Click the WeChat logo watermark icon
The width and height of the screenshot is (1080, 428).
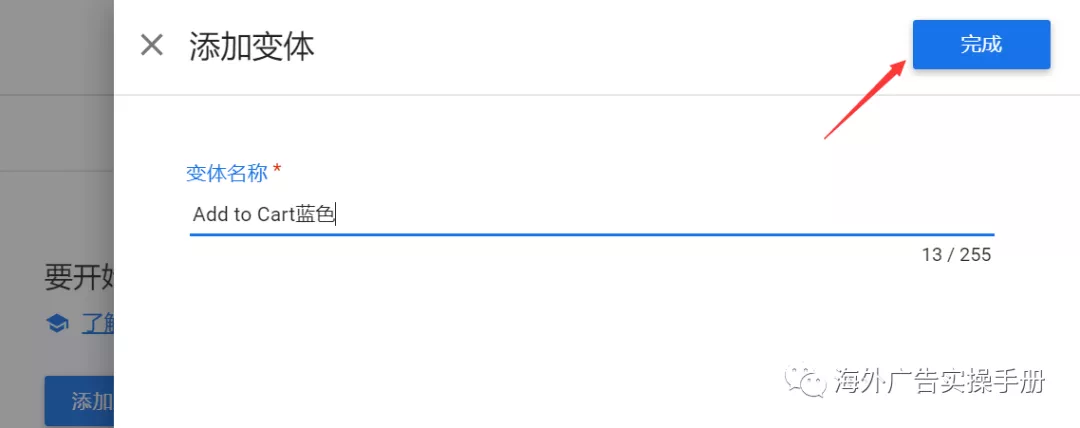(808, 380)
